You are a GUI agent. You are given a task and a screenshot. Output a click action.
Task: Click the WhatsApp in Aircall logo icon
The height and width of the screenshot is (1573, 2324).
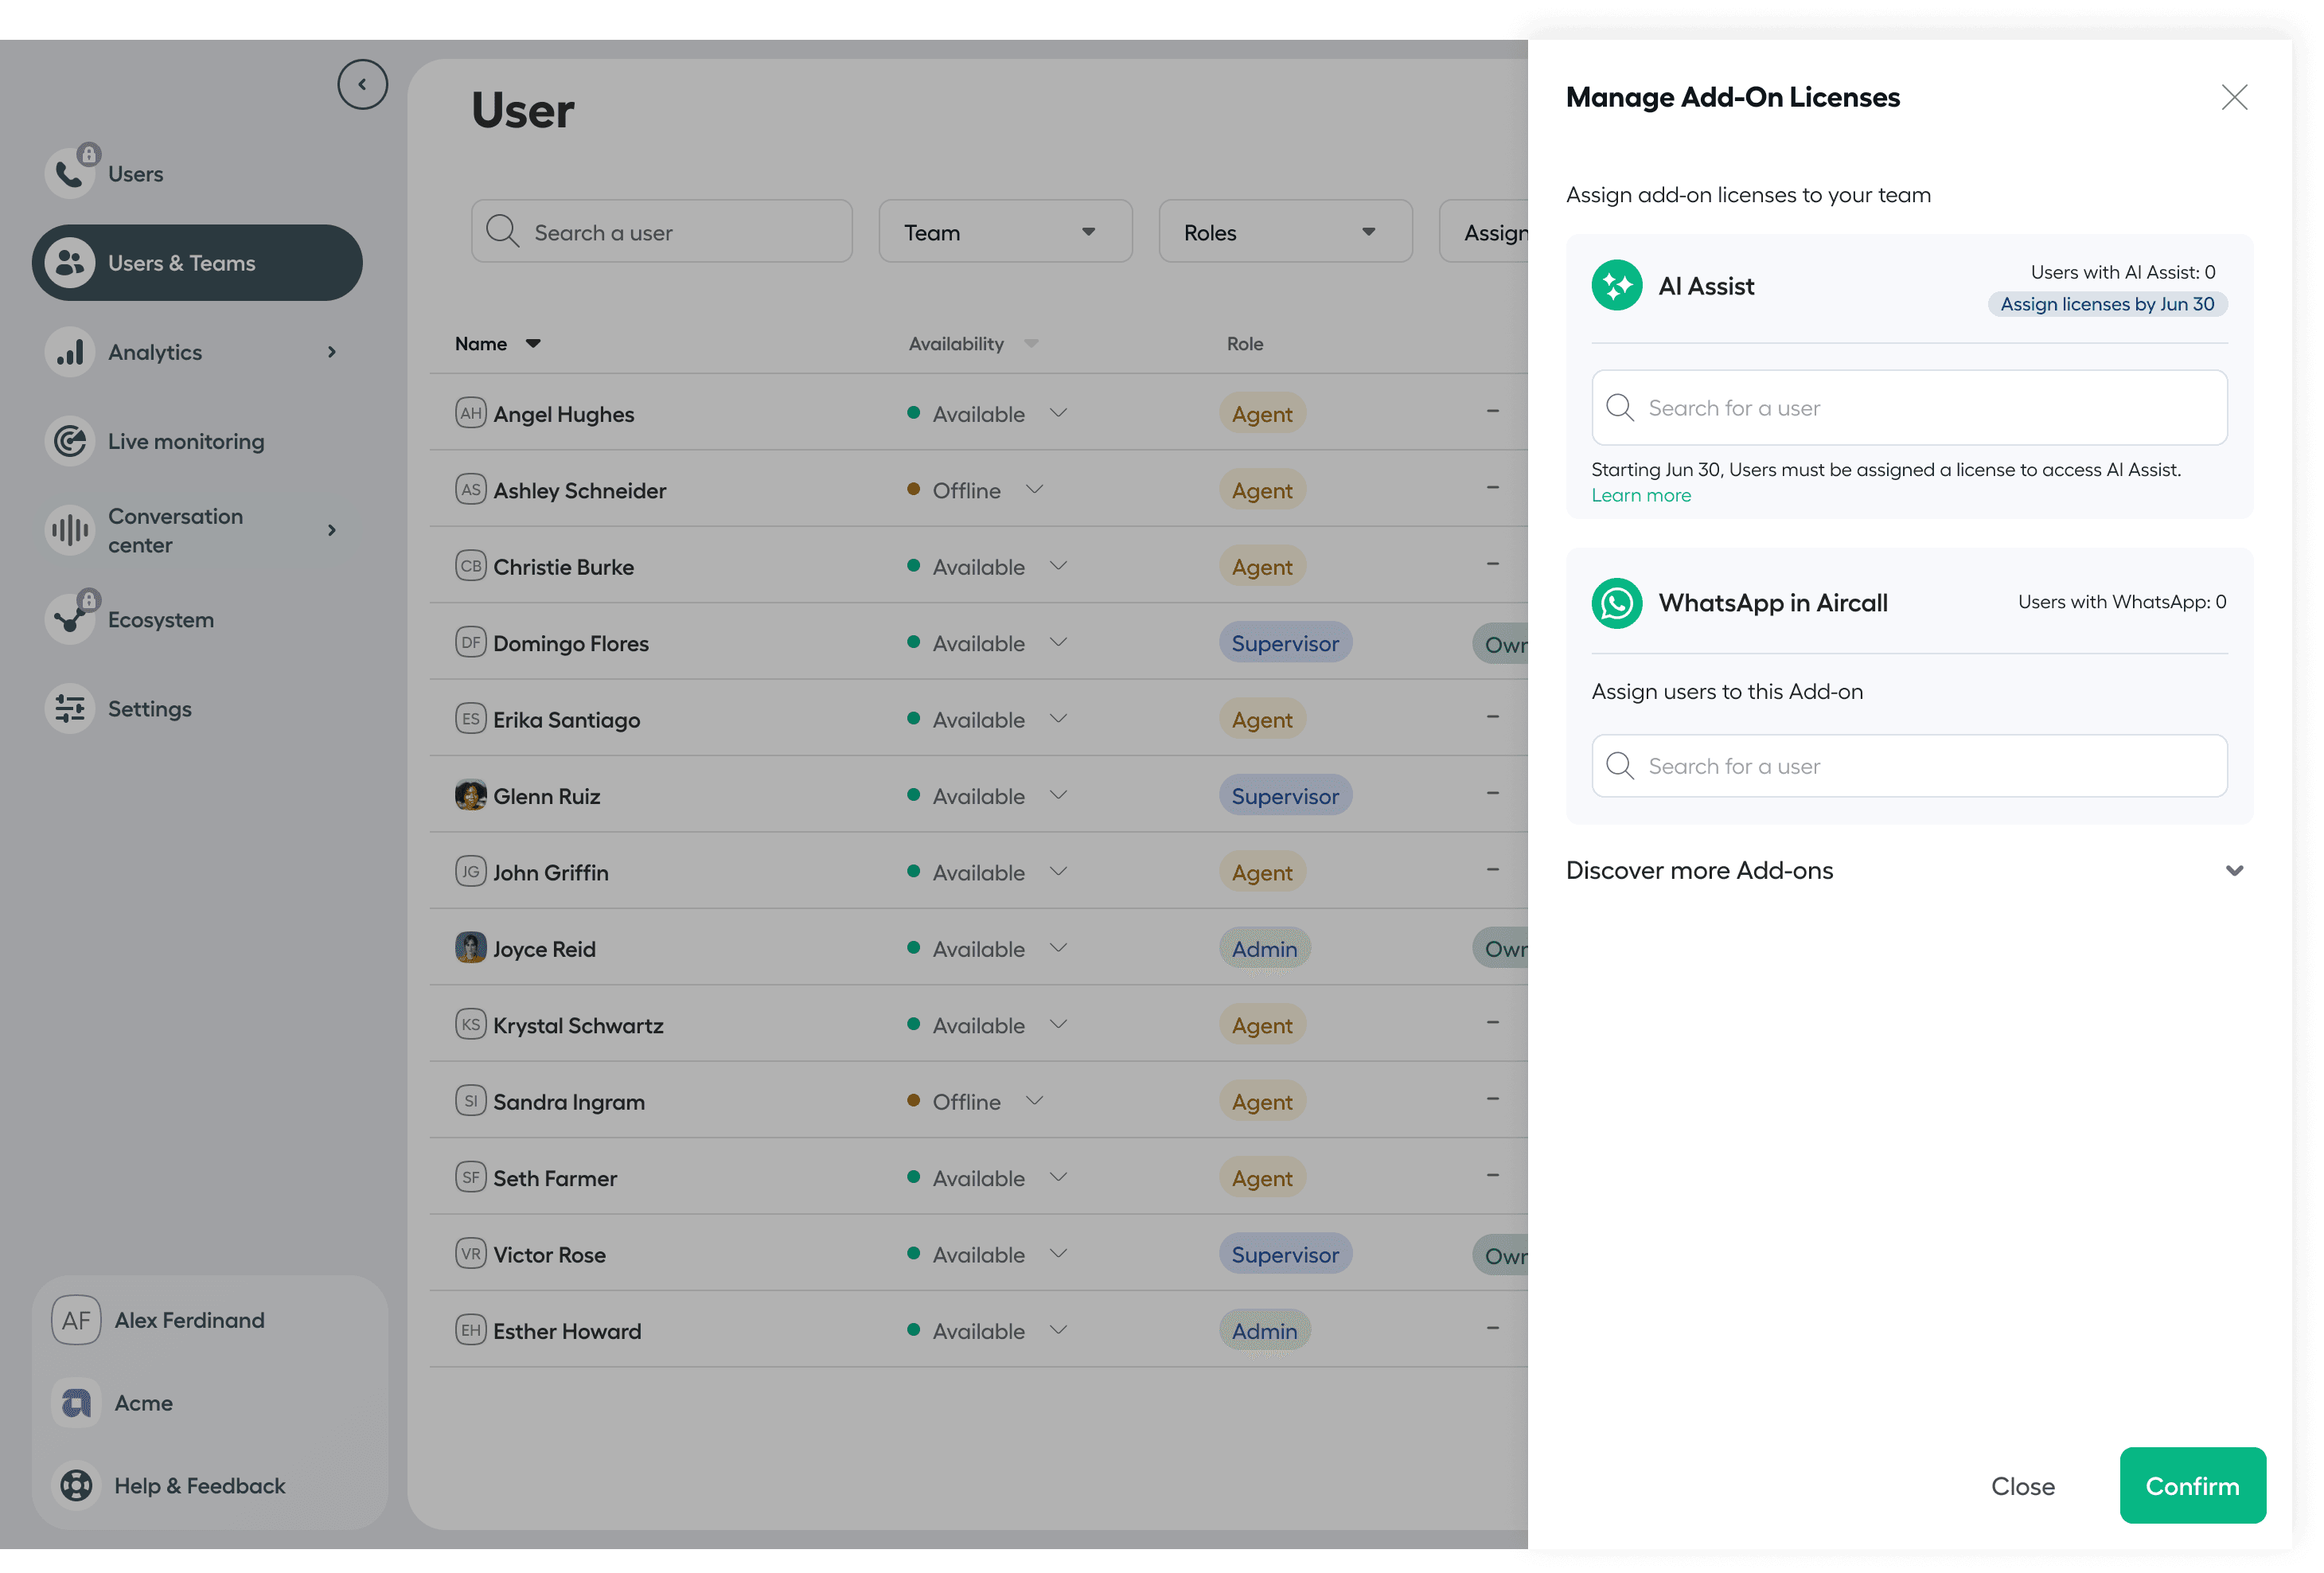1616,603
